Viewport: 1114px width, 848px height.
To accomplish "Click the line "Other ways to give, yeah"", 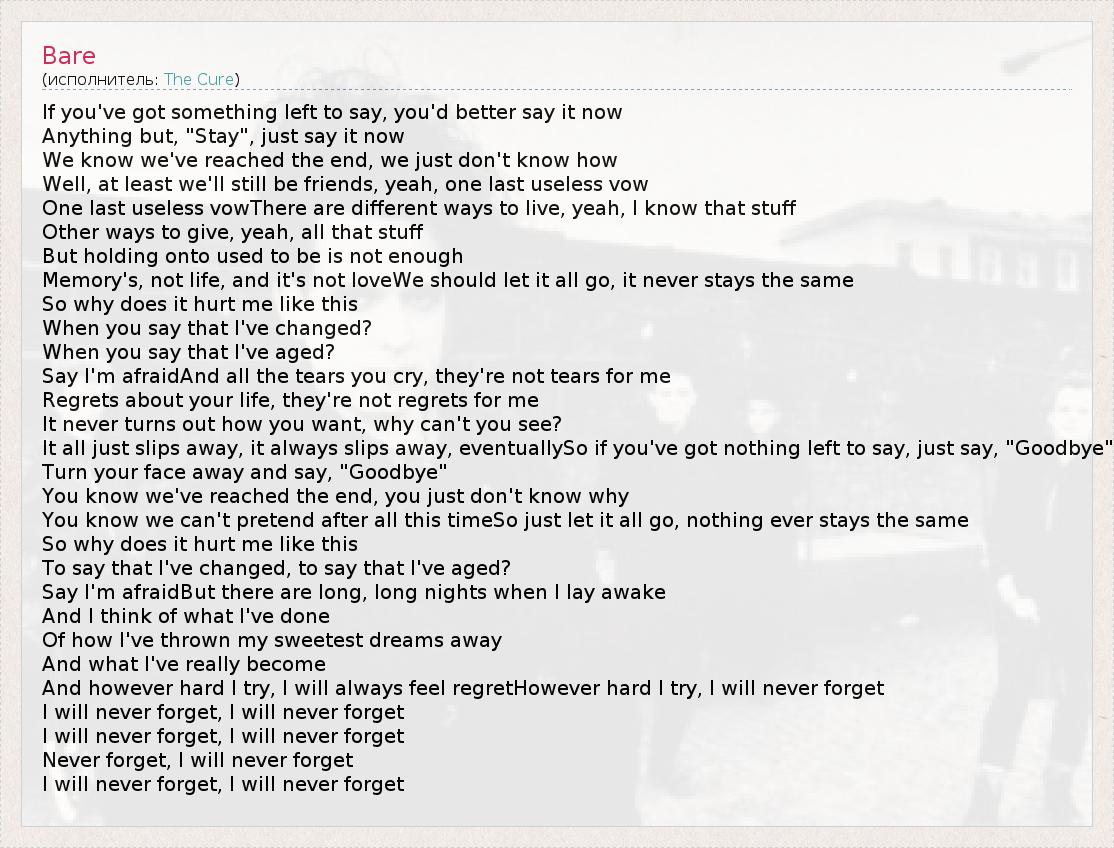I will [232, 232].
